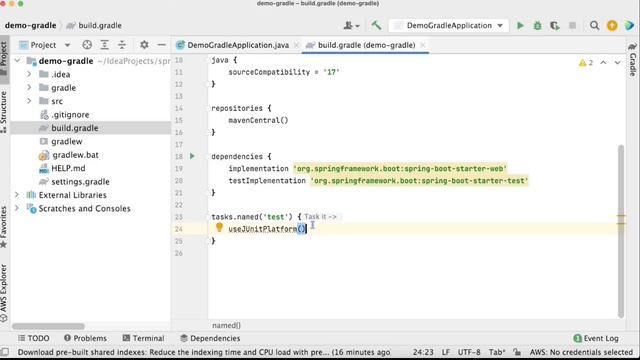Click the orange update notification icon
Viewport: 640px width, 360px height.
[x=612, y=25]
